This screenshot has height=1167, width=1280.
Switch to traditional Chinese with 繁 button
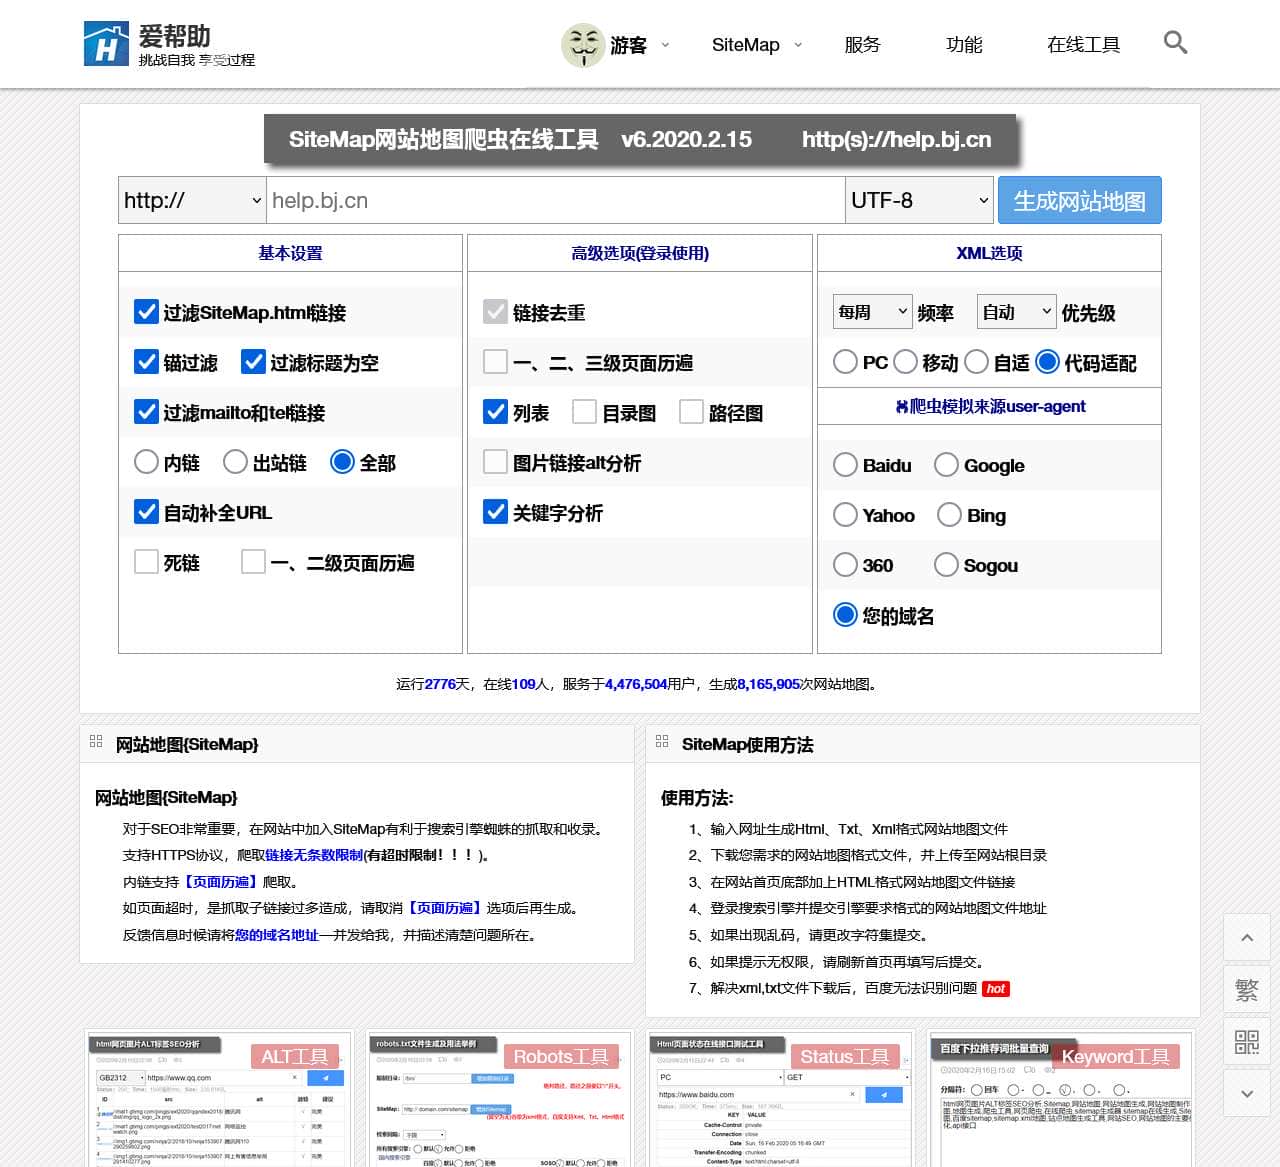[x=1247, y=990]
